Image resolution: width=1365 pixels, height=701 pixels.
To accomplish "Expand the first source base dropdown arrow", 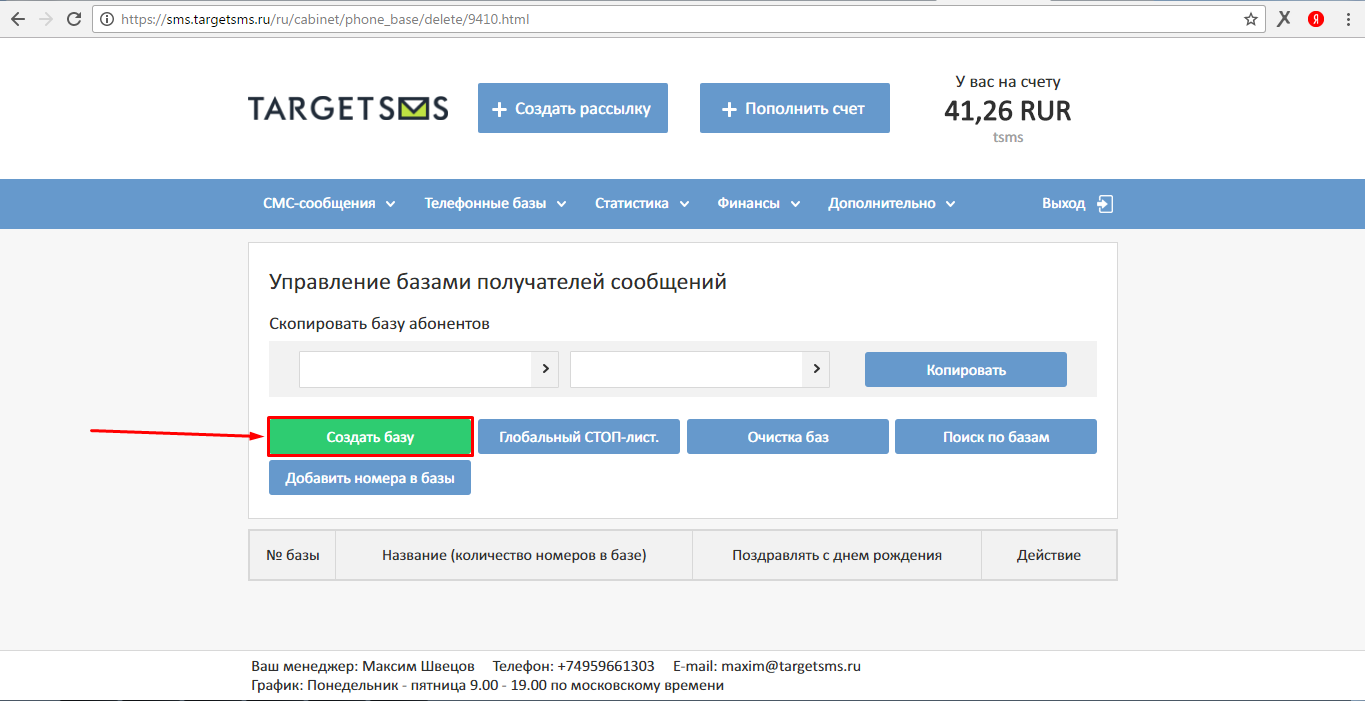I will coord(545,369).
